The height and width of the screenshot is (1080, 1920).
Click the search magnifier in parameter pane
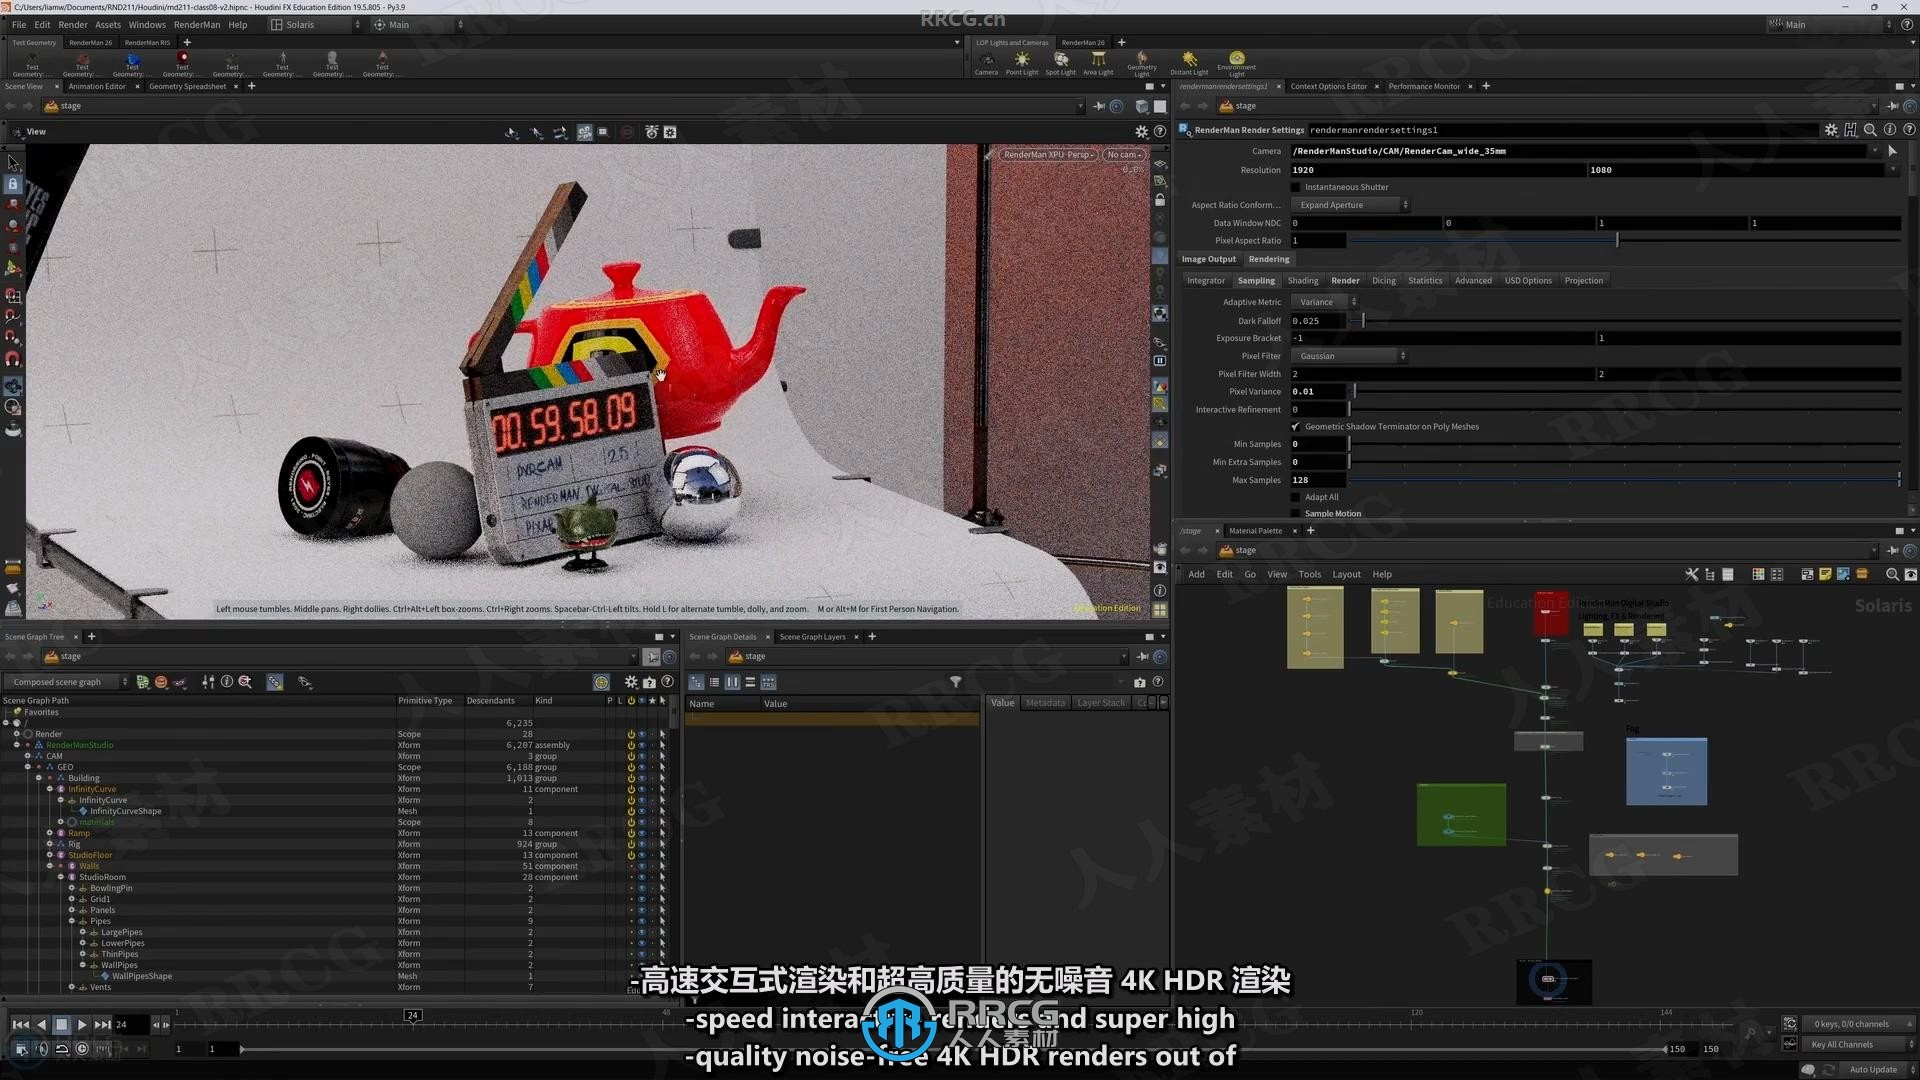[1870, 130]
